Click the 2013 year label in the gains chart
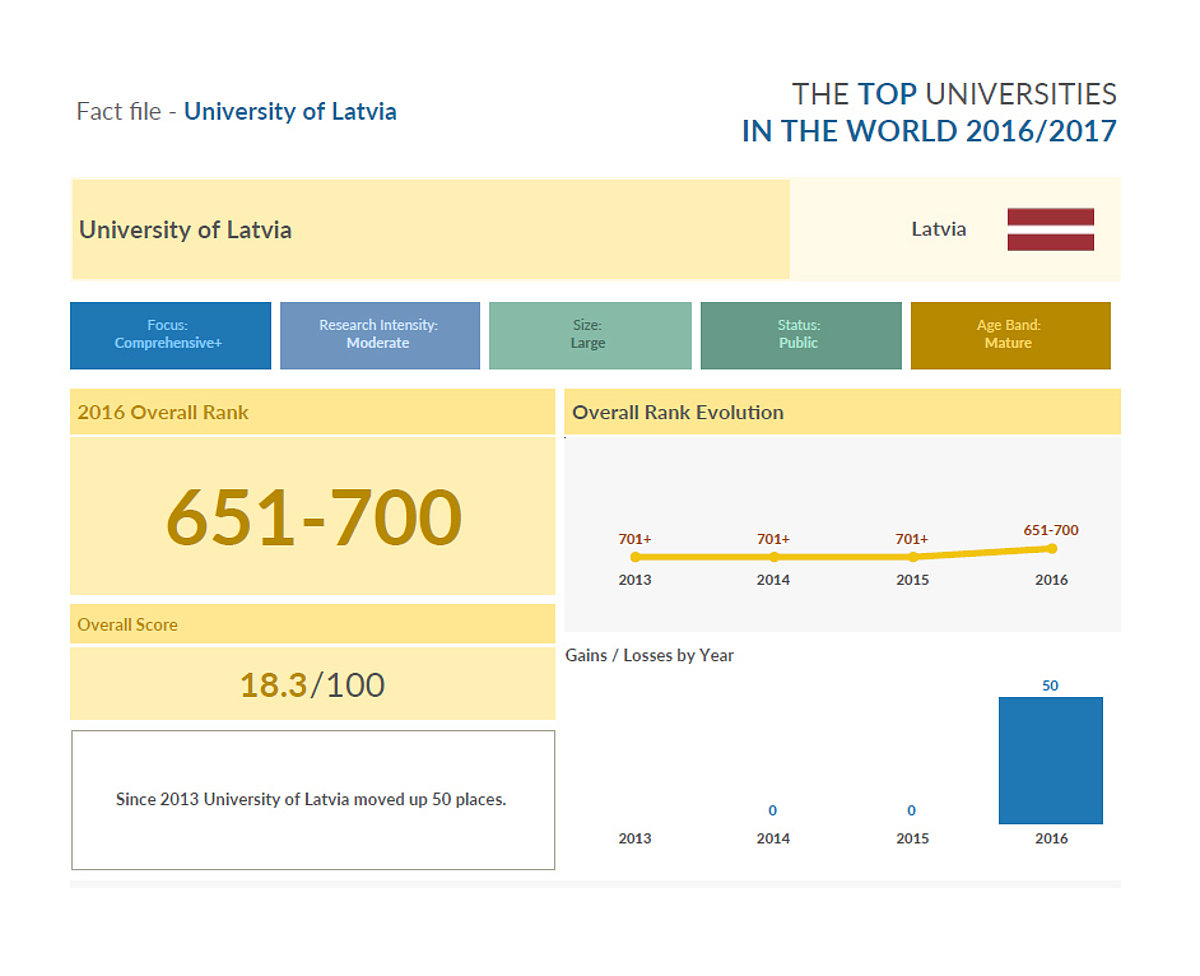The image size is (1200, 976). [x=635, y=839]
